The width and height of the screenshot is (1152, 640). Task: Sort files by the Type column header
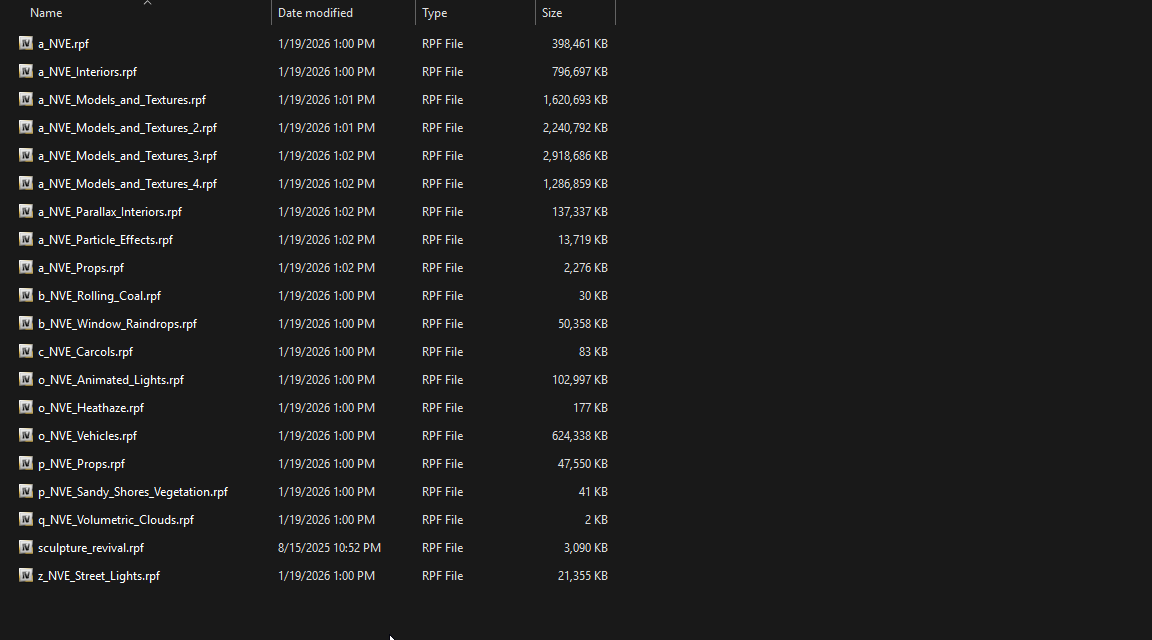435,13
